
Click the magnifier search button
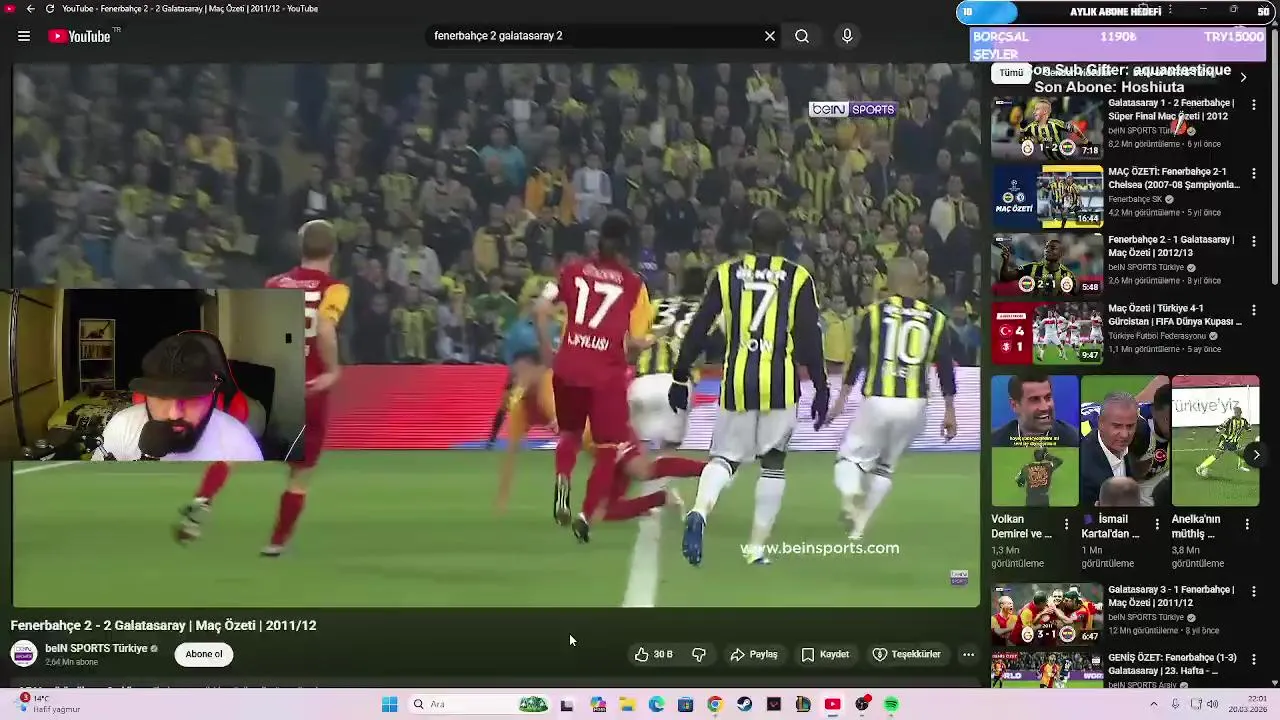(x=802, y=36)
